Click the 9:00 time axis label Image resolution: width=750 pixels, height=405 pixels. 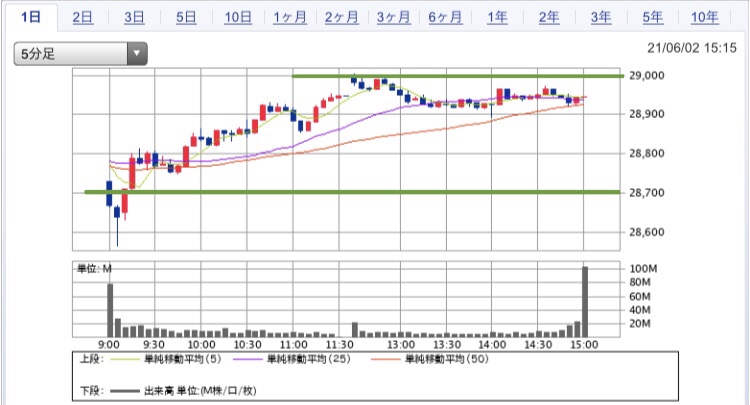(109, 345)
